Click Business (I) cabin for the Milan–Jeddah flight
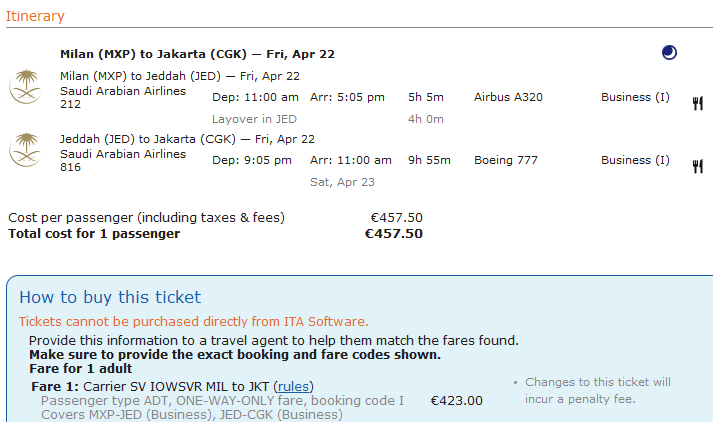713x422 pixels. pos(635,97)
